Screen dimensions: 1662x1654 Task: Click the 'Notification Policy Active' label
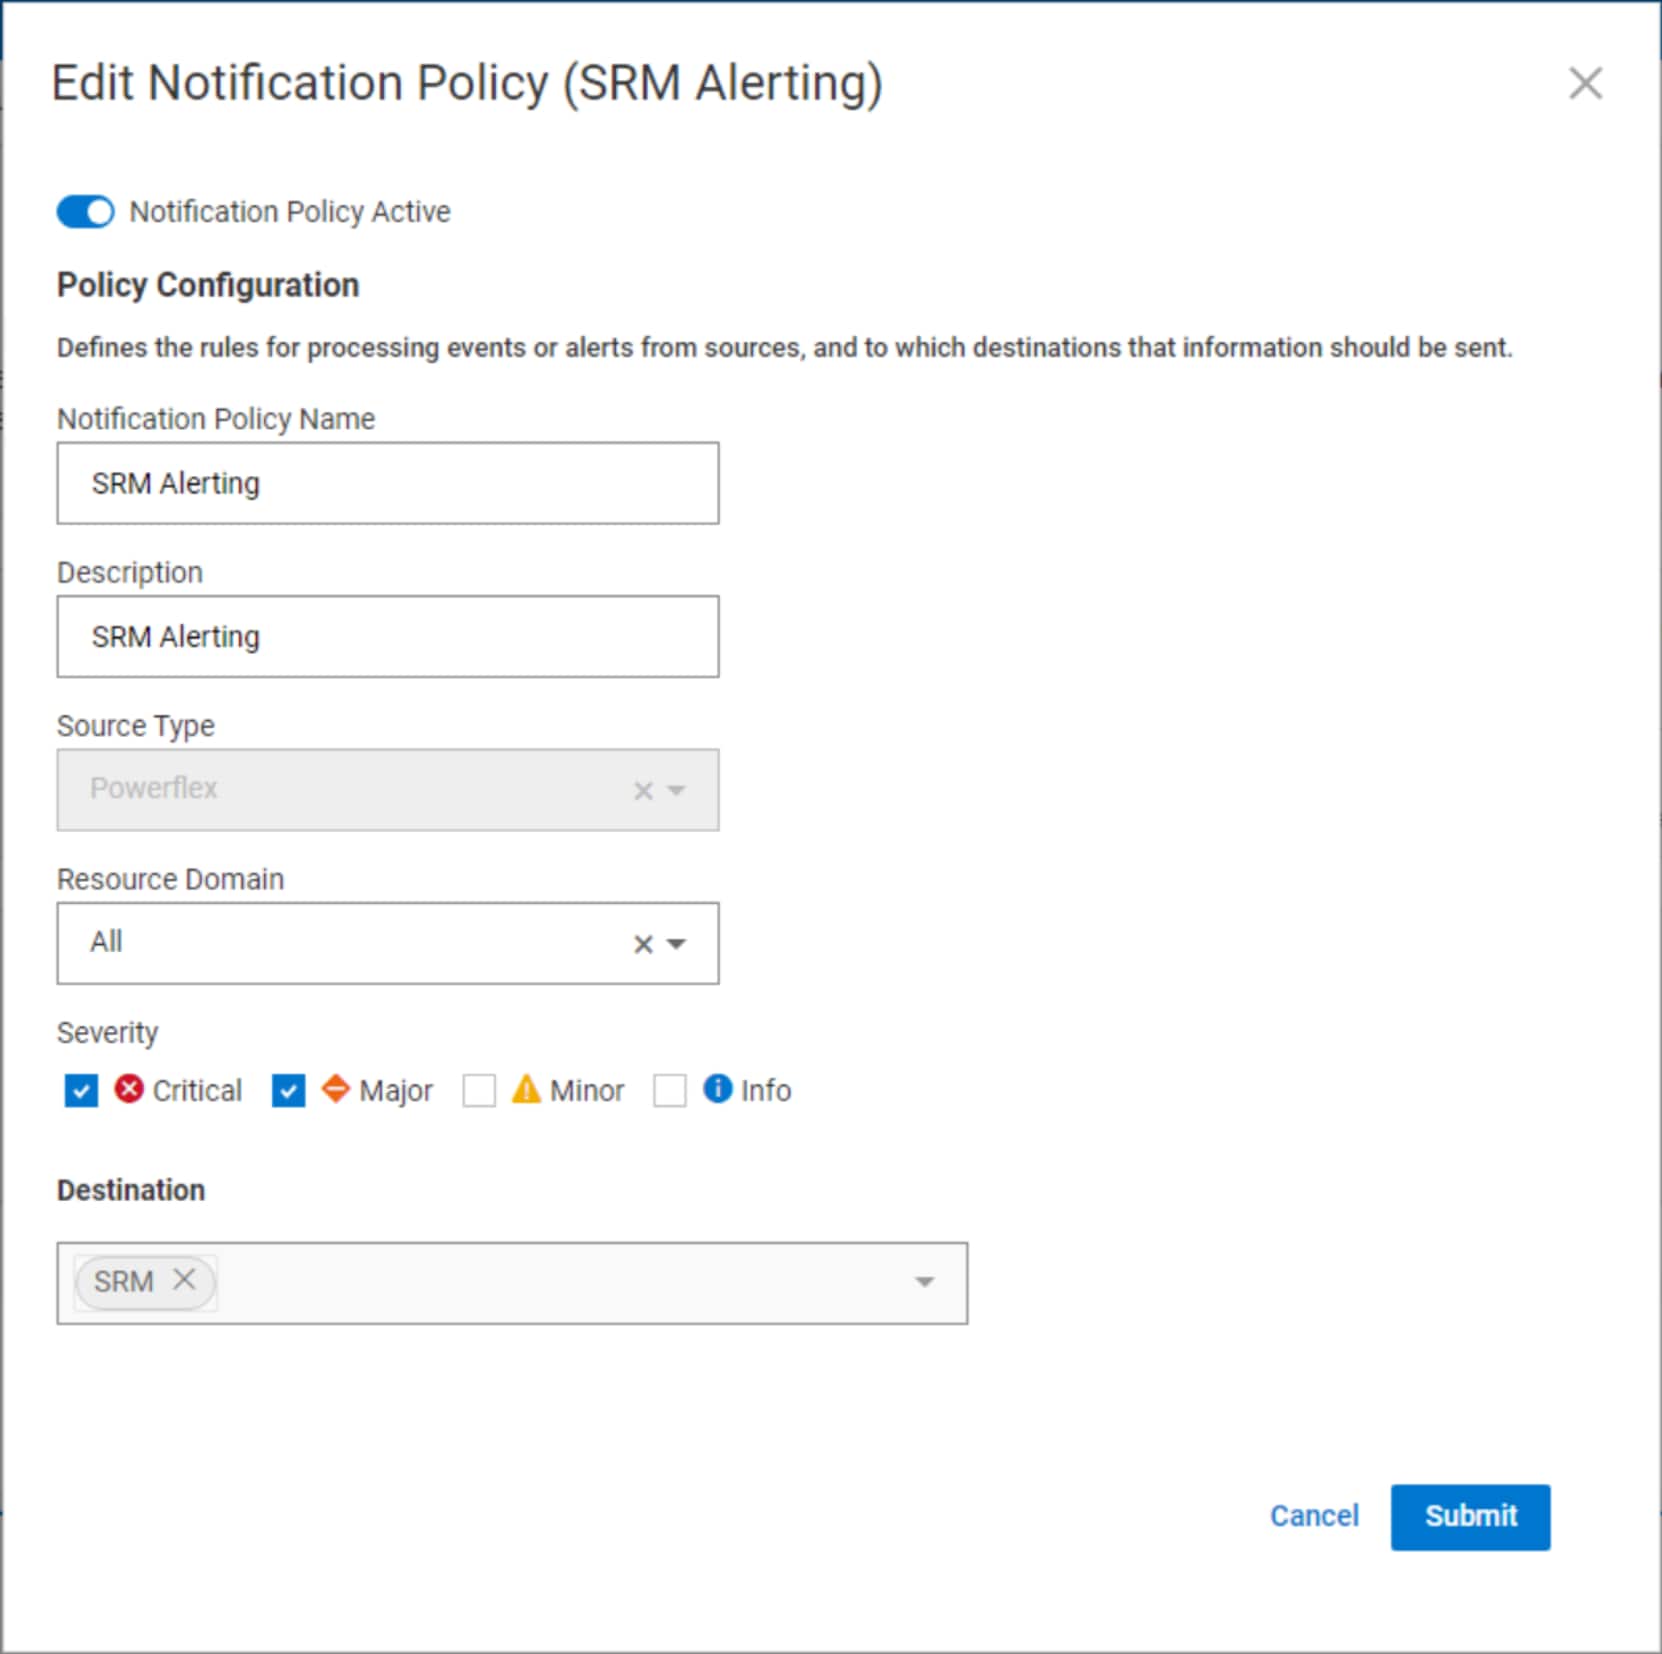[290, 212]
